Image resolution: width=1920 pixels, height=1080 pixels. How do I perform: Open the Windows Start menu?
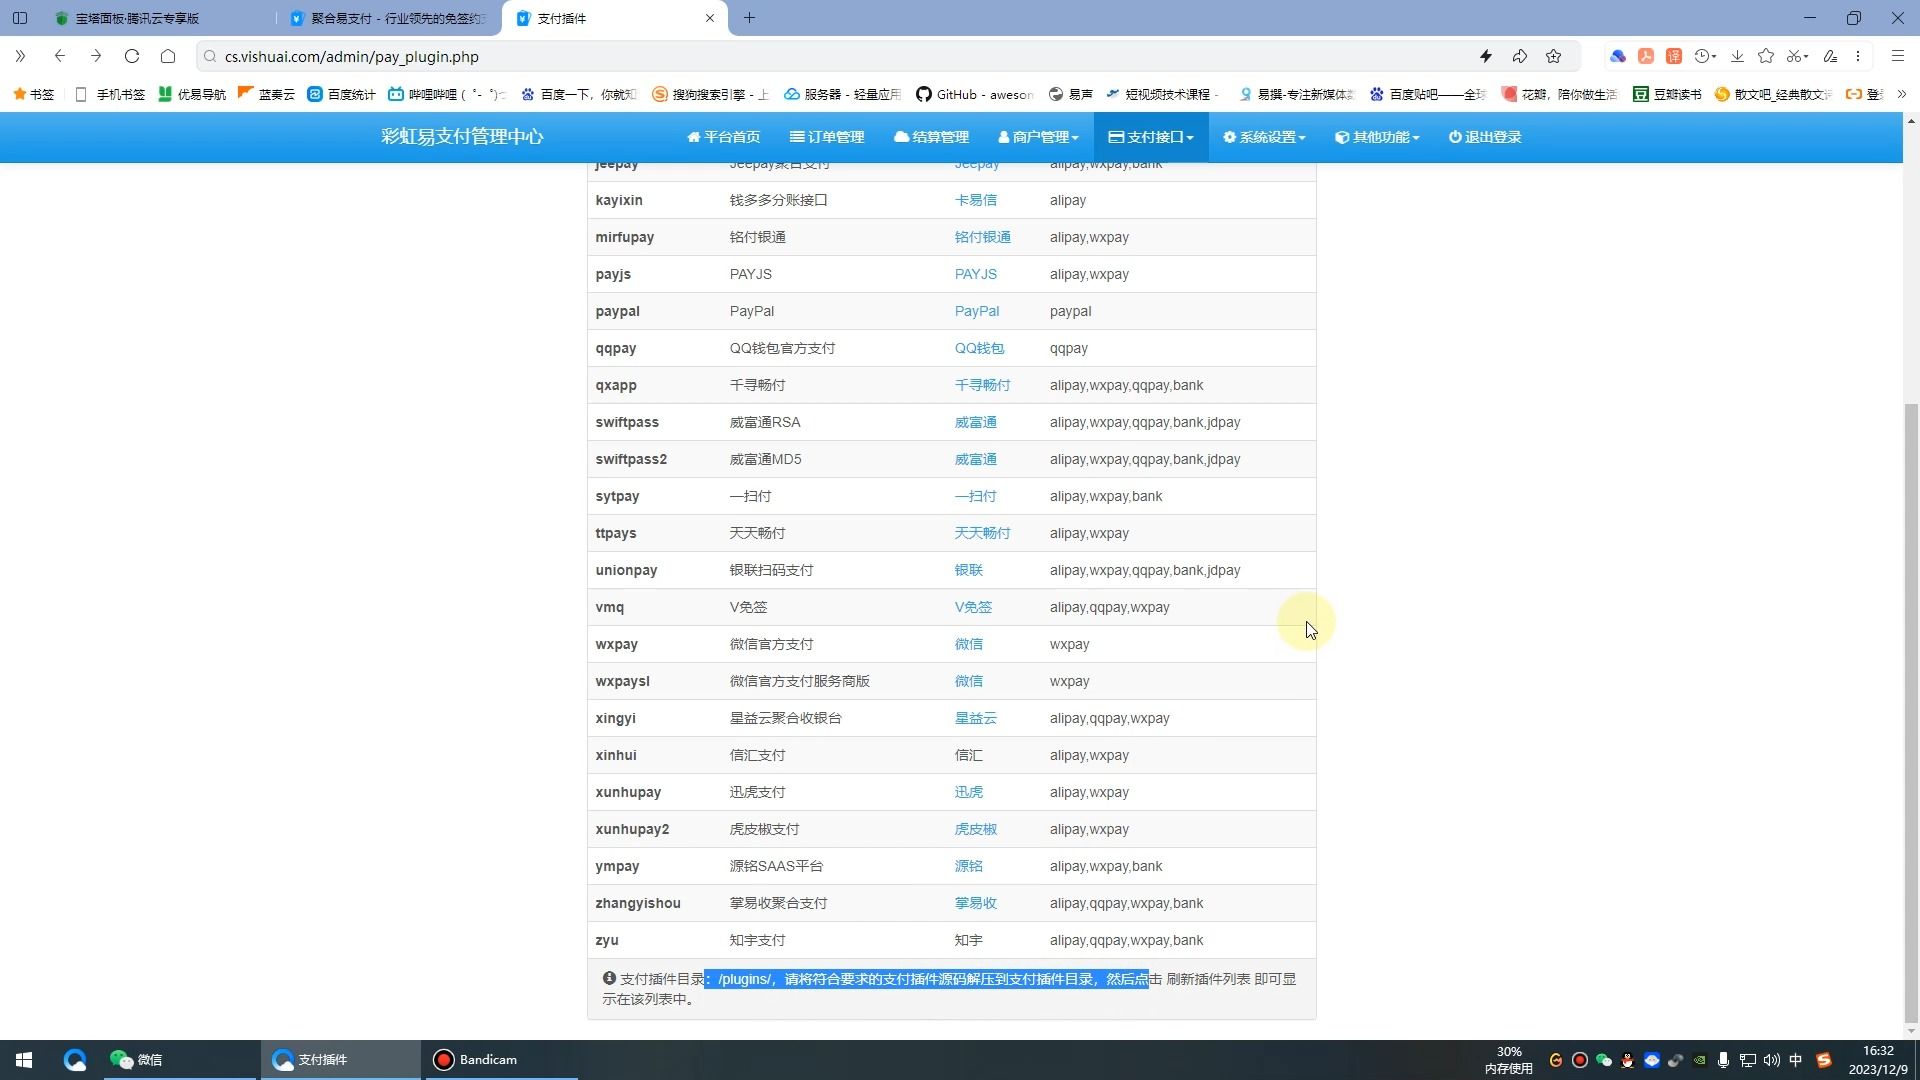click(24, 1060)
